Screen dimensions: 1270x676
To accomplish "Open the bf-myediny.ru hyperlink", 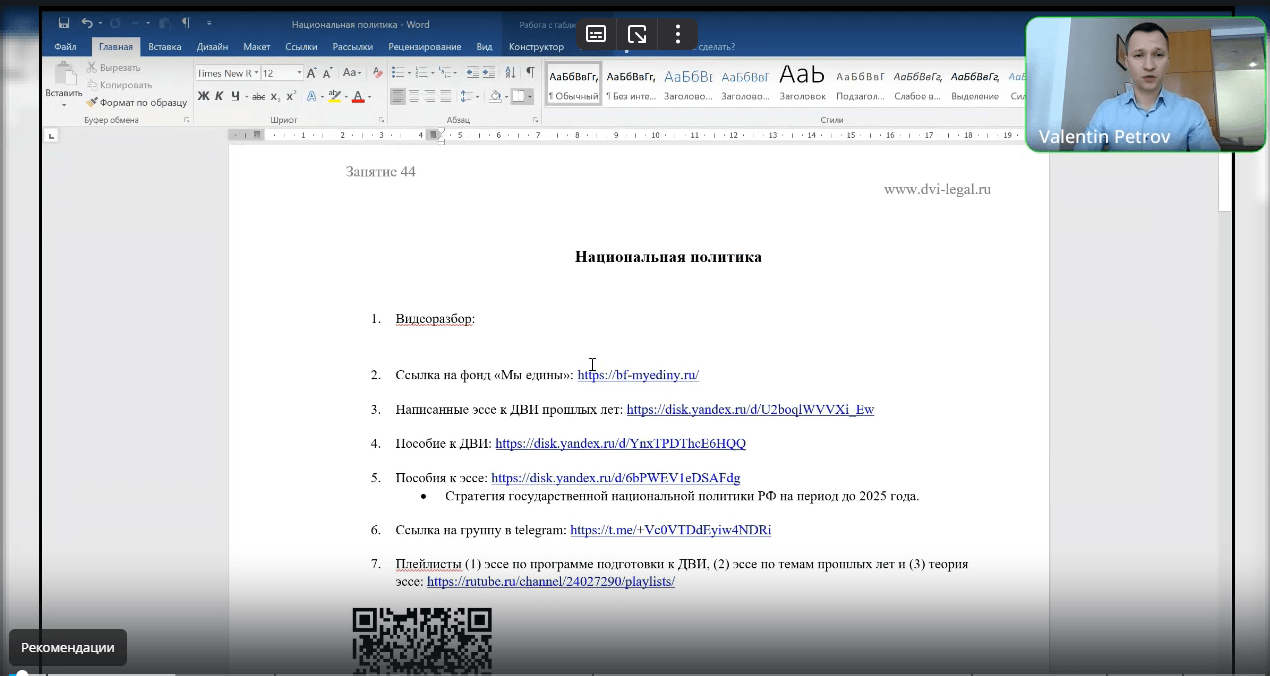I will coord(637,375).
